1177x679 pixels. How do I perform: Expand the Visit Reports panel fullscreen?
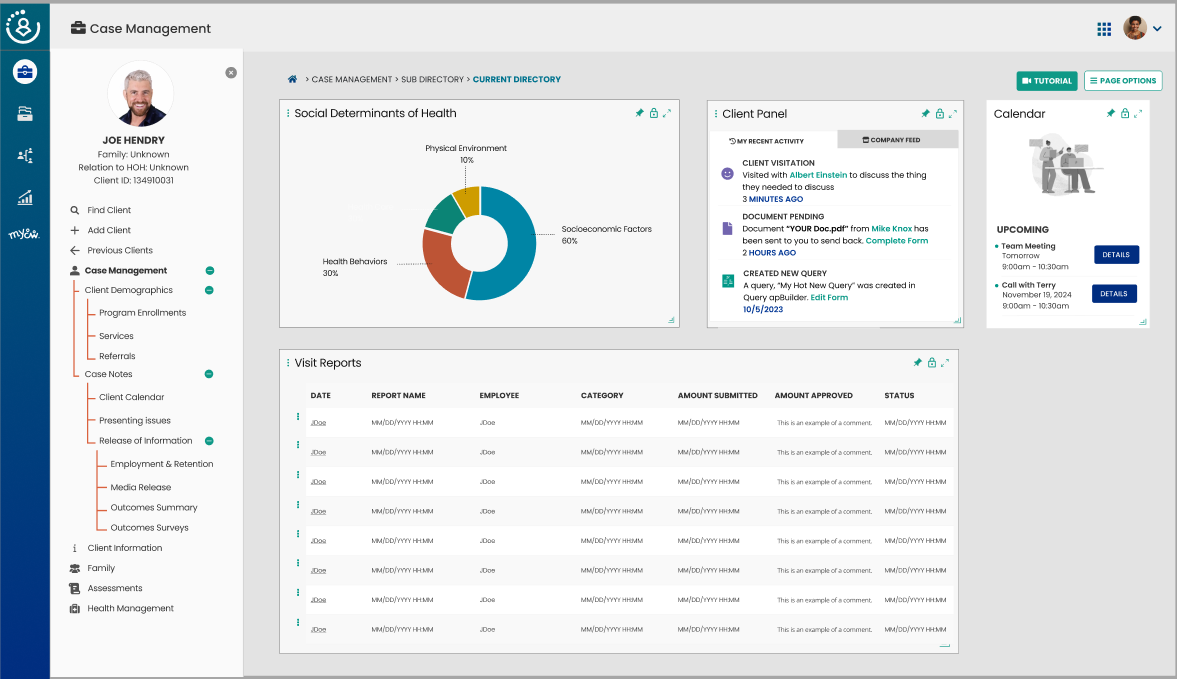click(945, 362)
